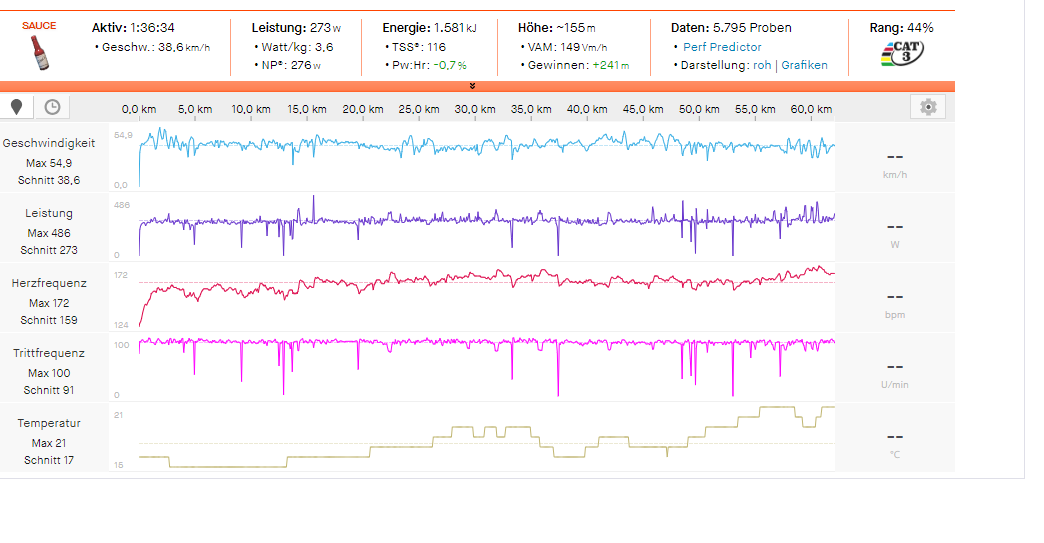The image size is (1044, 543).
Task: Click the Watt/kg: 3,6 value
Action: click(297, 47)
